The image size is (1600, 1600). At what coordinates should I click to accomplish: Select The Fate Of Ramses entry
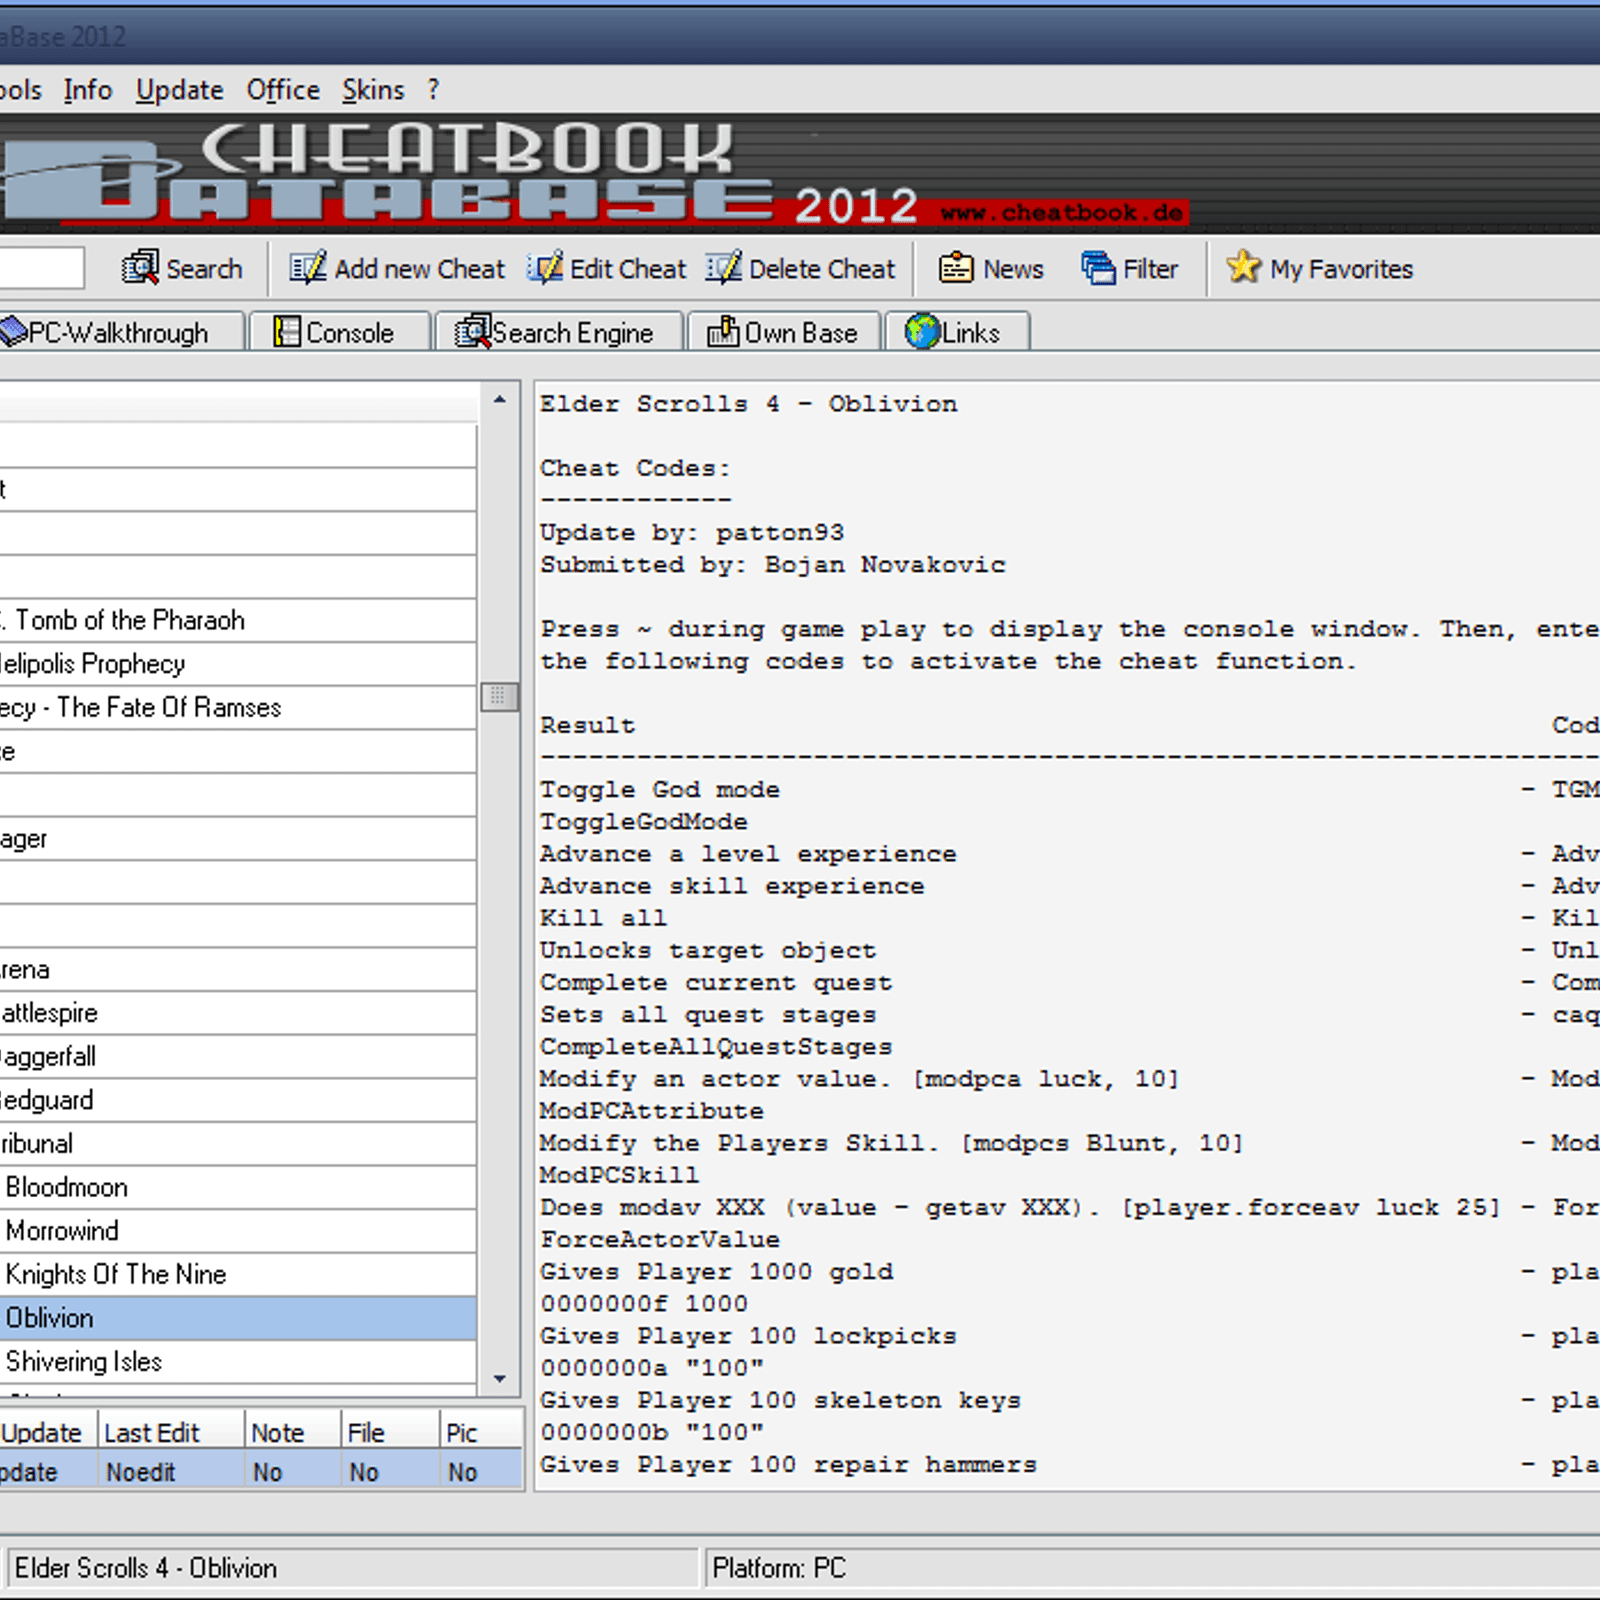point(237,708)
